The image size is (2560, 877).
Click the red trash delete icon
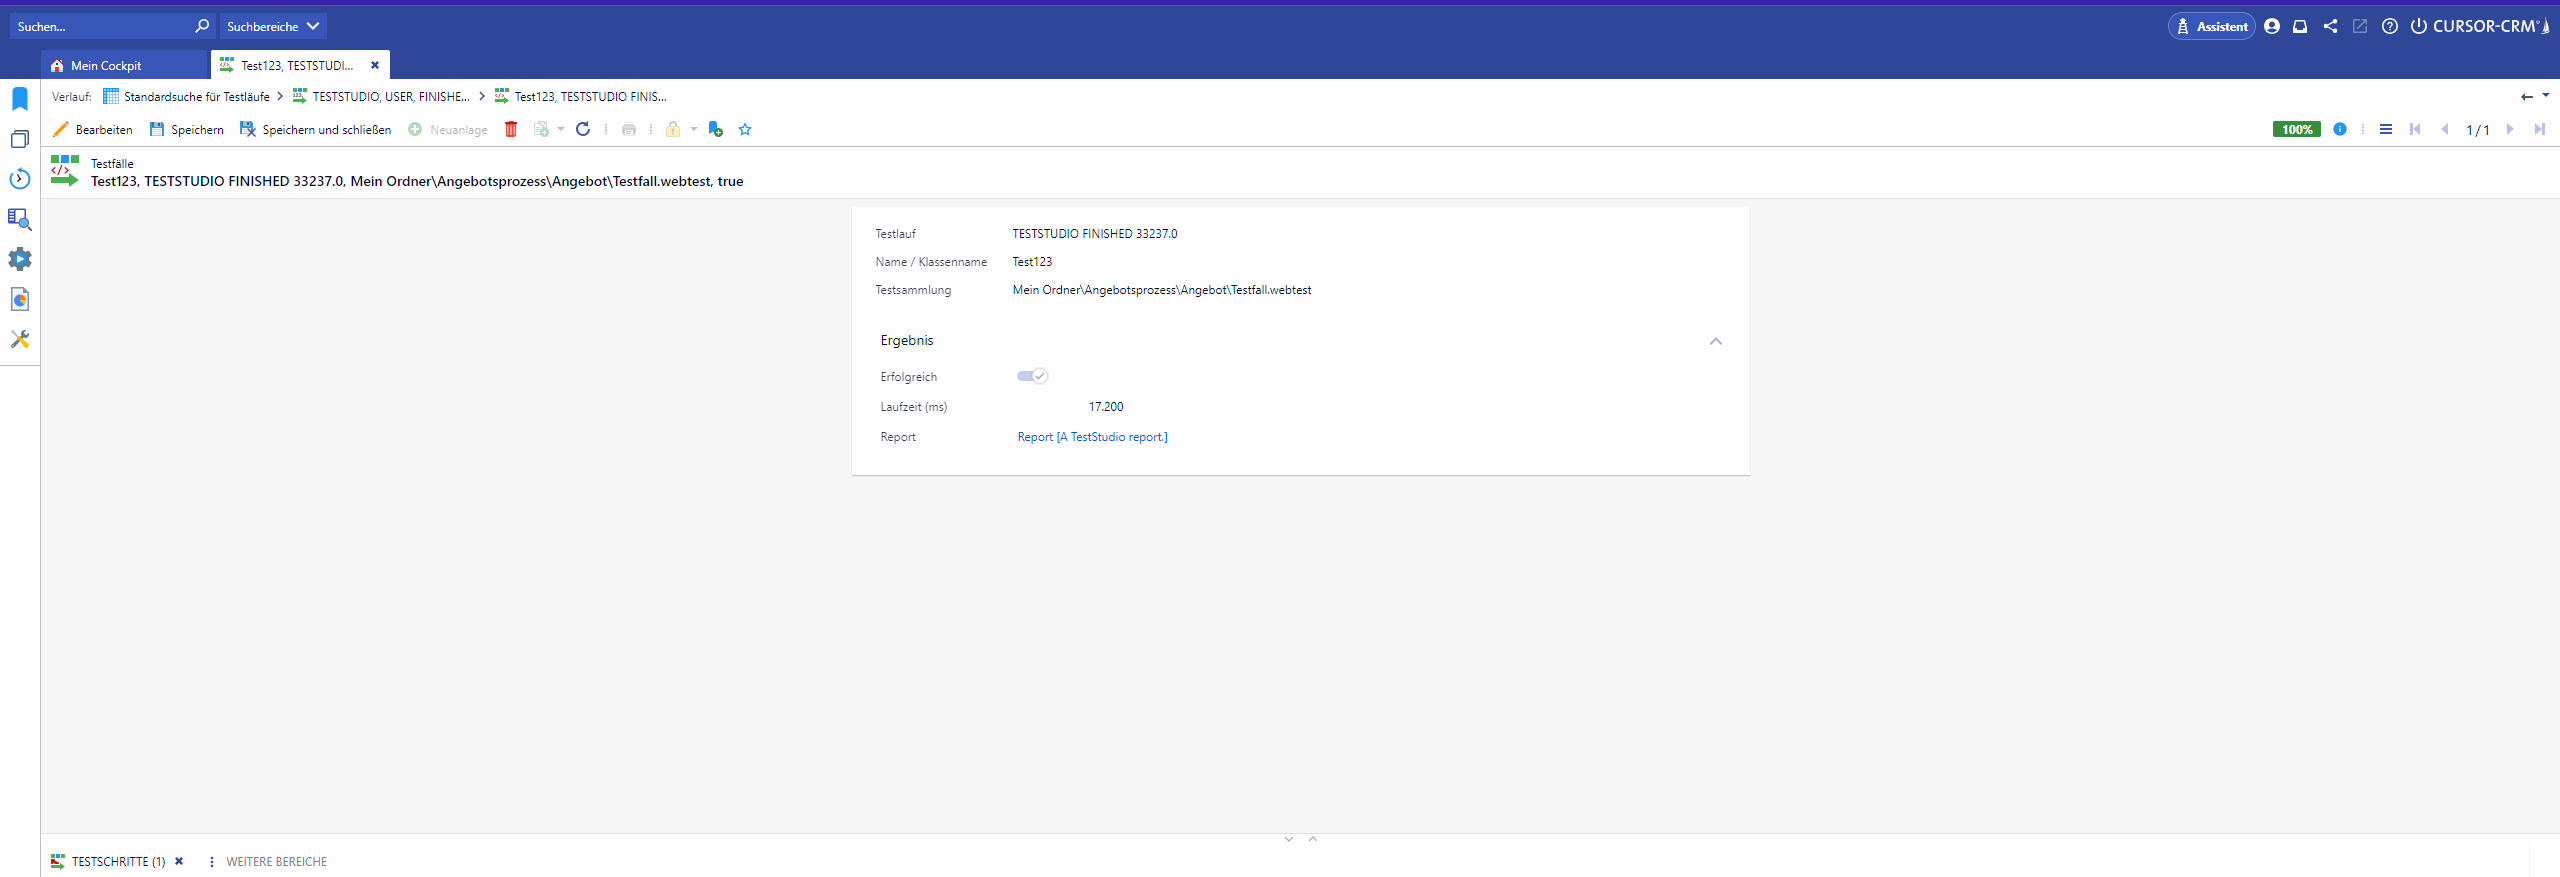(x=511, y=129)
